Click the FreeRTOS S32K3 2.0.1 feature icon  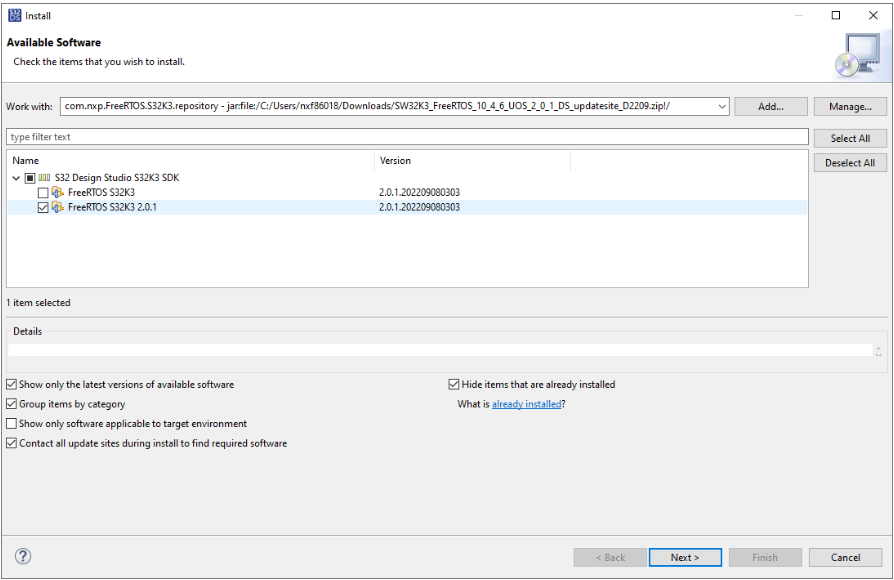pyautogui.click(x=58, y=207)
